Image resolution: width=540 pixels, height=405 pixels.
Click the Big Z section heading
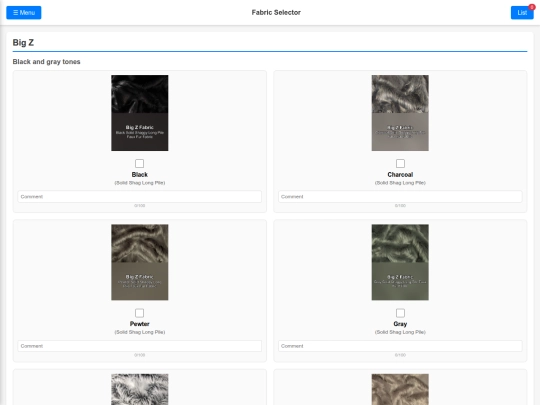[23, 43]
